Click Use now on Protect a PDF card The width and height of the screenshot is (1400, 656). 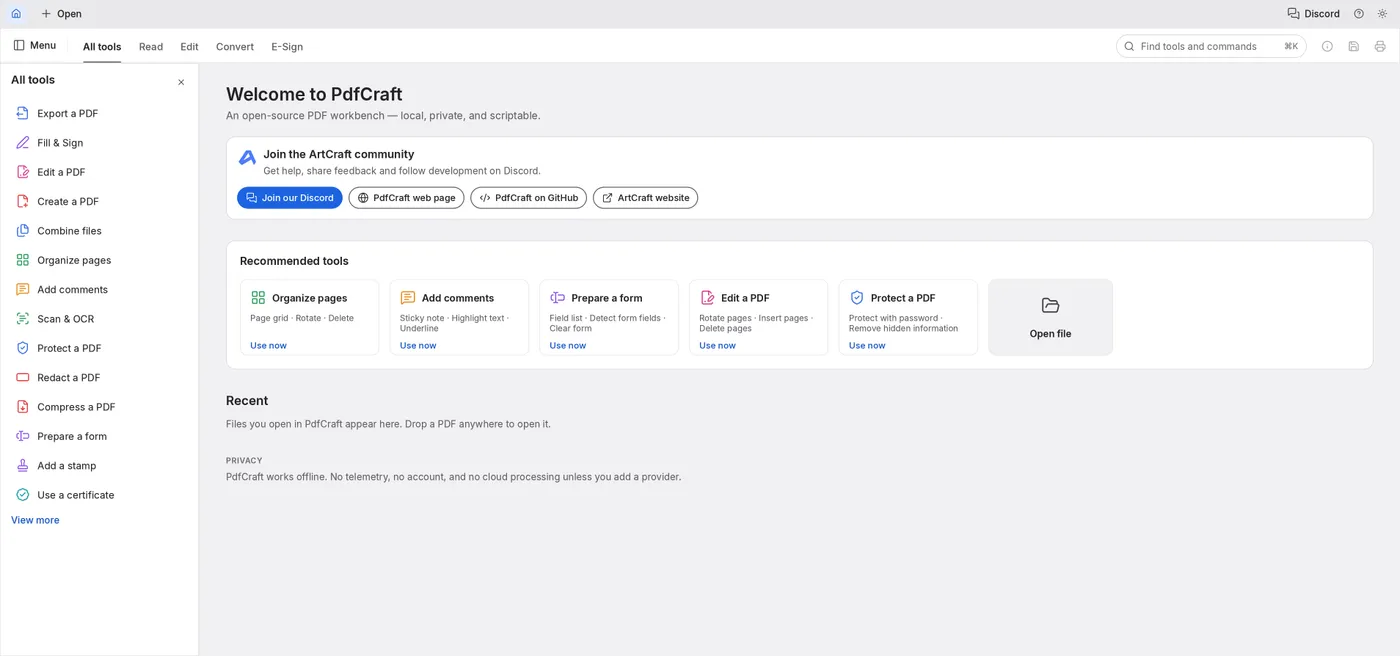(x=867, y=346)
